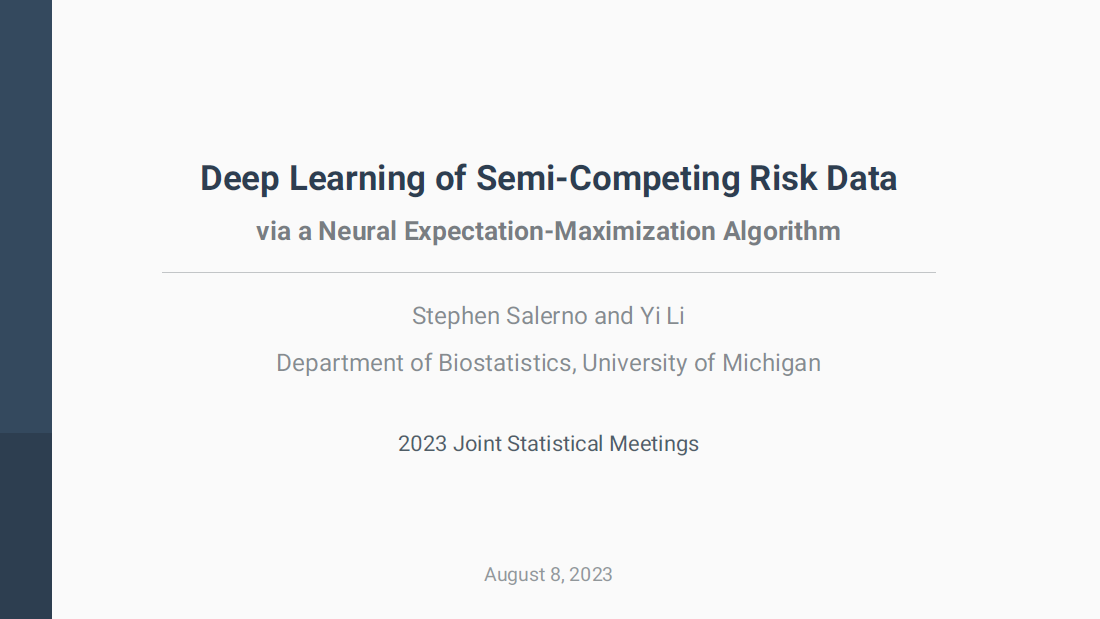Click the slide title "Deep Learning of Semi-Competing Risk Data"

[x=548, y=179]
